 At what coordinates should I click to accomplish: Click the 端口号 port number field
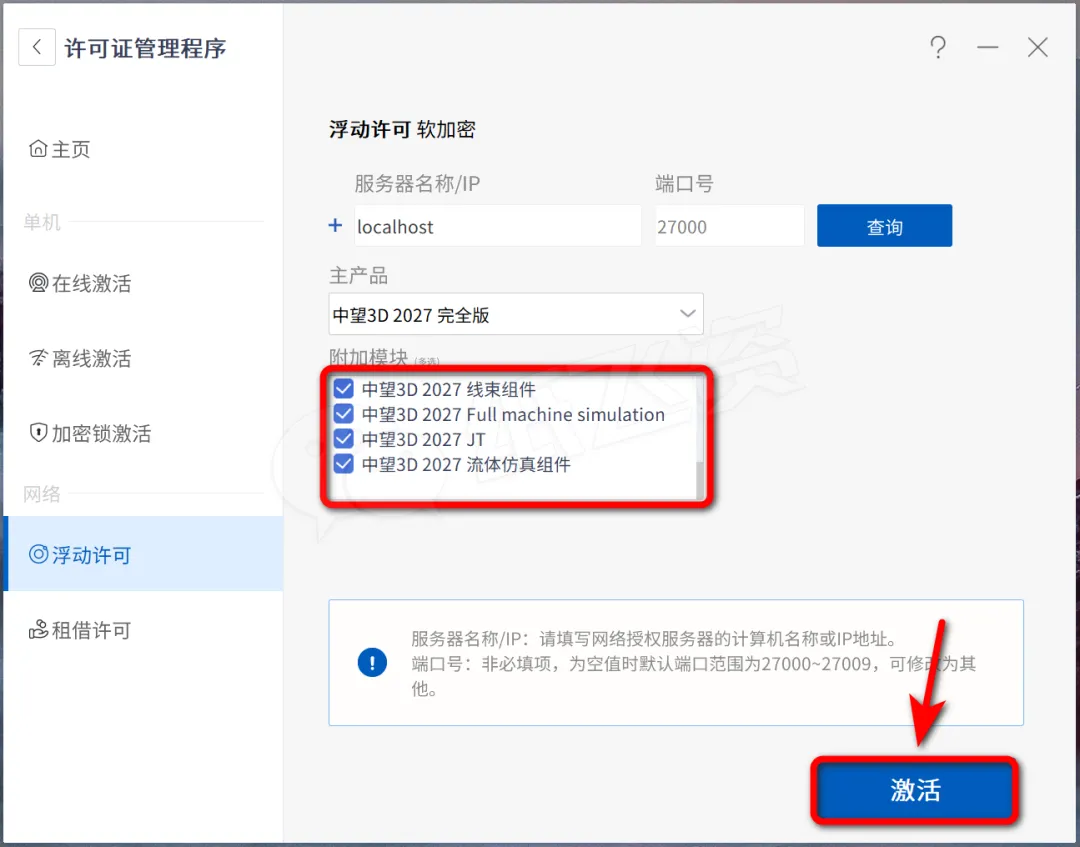pyautogui.click(x=729, y=226)
